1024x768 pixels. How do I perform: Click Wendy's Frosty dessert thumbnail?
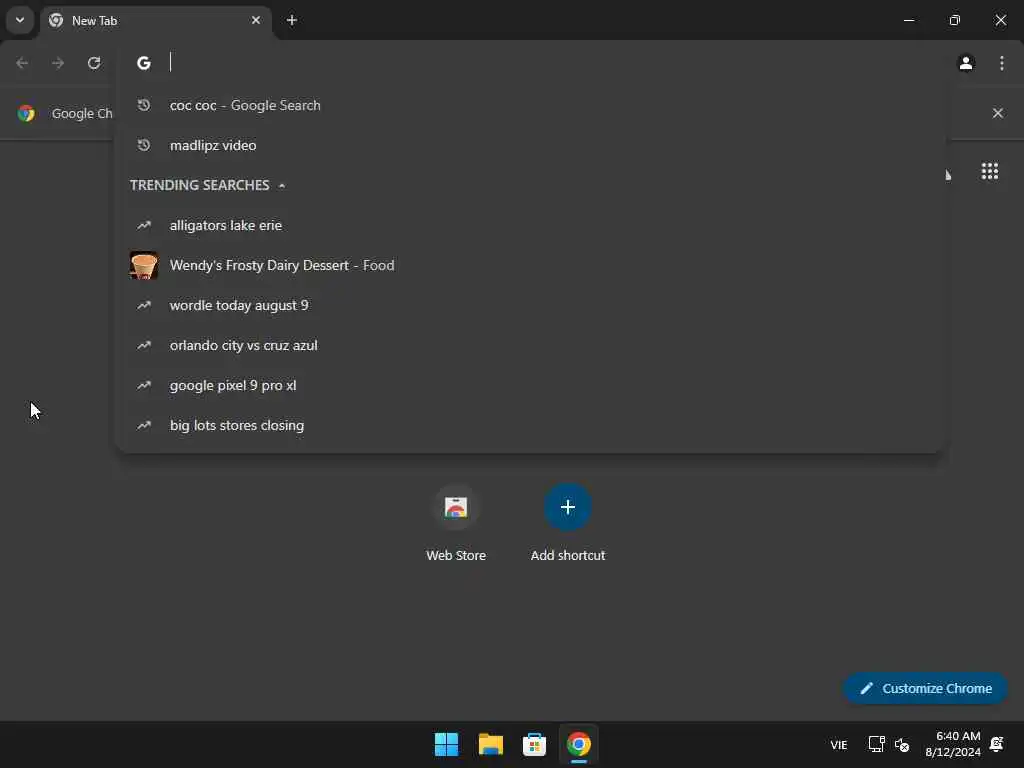point(144,265)
